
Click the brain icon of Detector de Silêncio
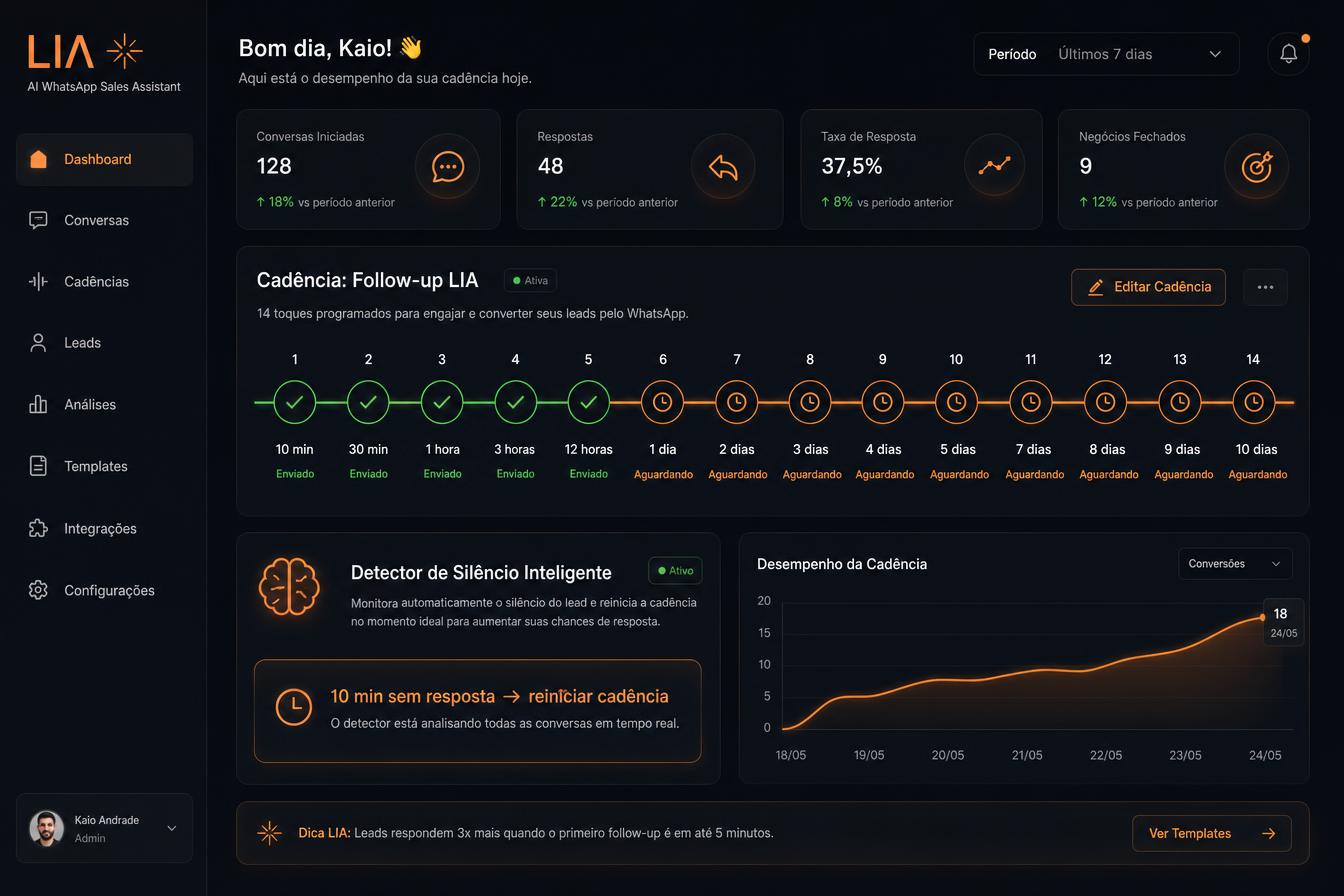(x=289, y=586)
